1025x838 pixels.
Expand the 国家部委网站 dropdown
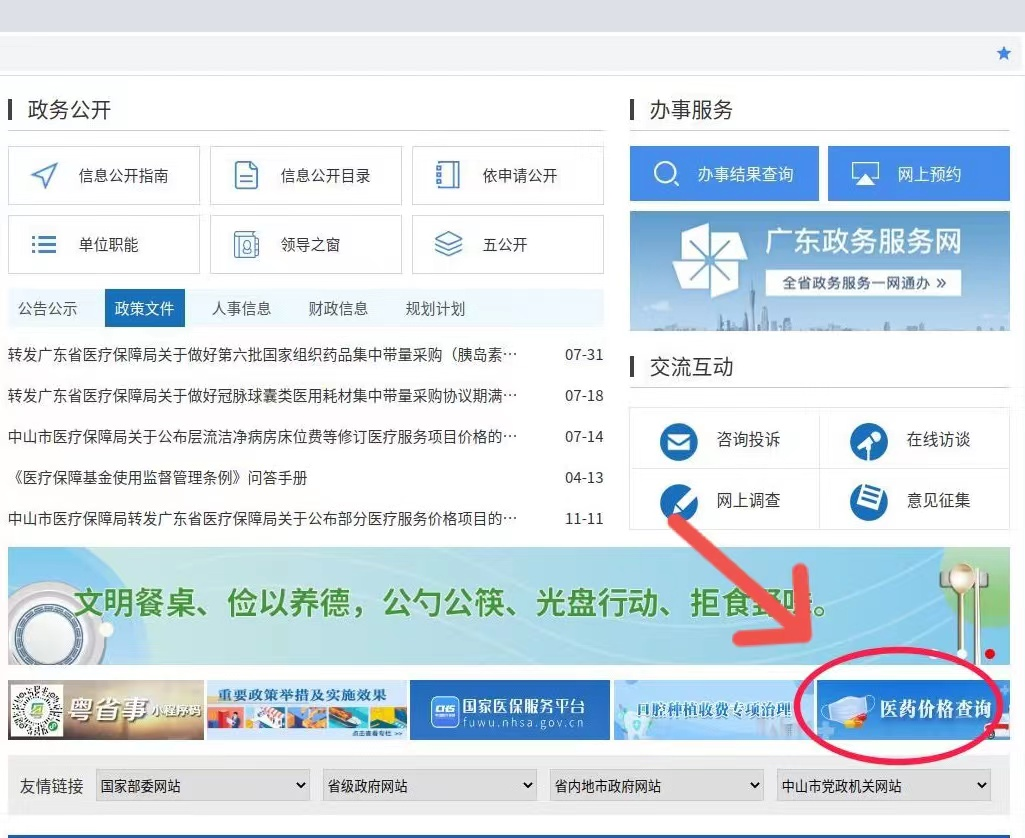click(202, 785)
